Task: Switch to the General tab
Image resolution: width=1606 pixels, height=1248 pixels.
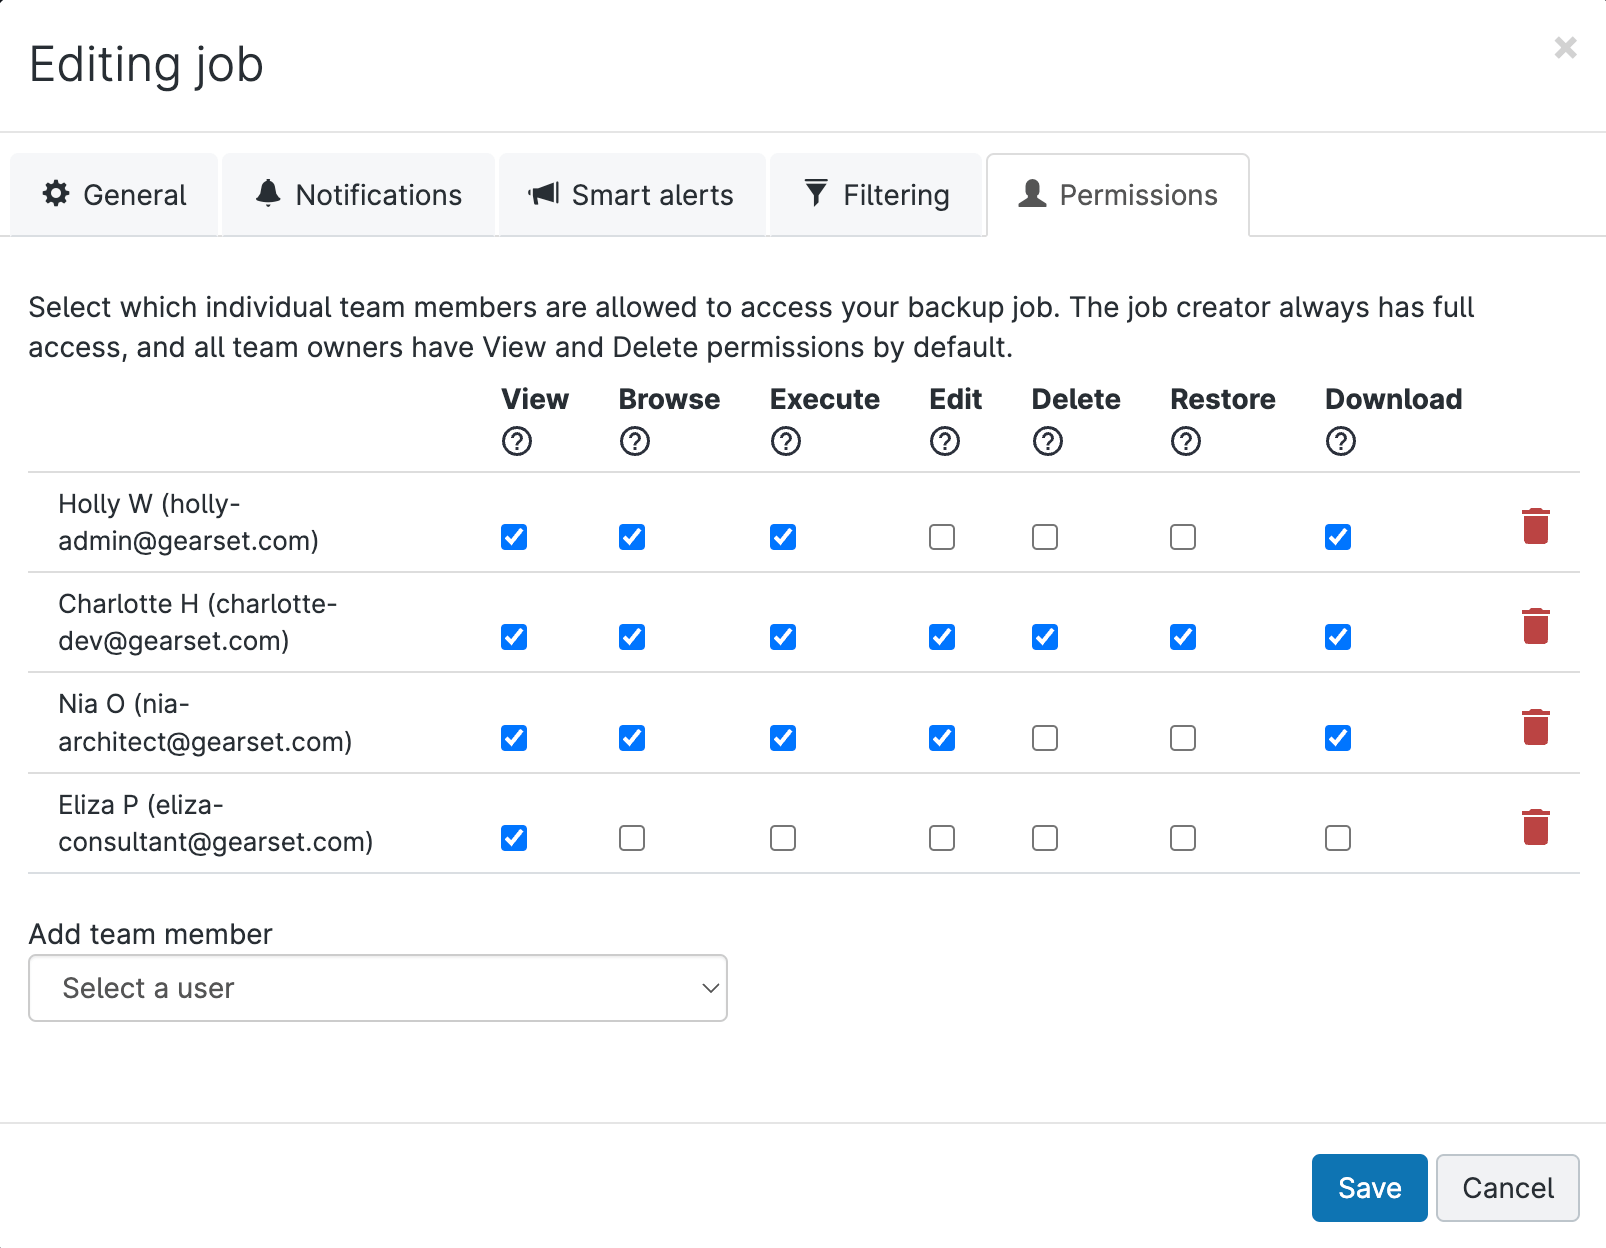Action: point(114,195)
